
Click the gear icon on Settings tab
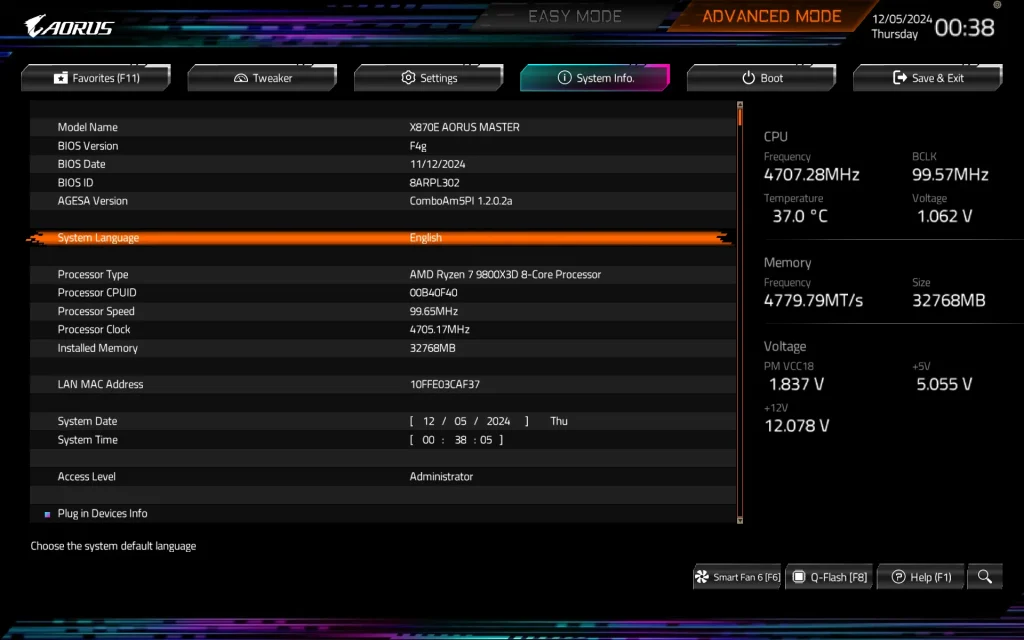[407, 78]
